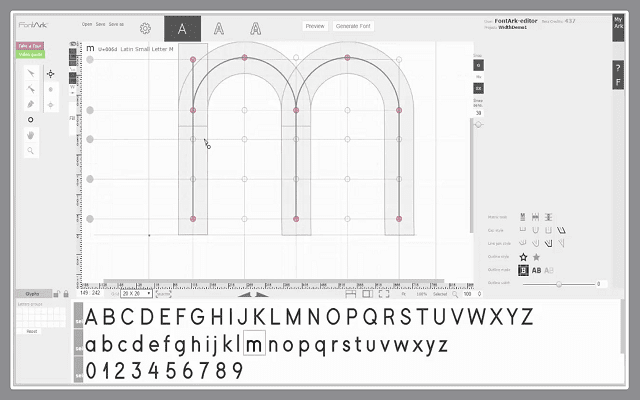The image size is (640, 400).
Task: Select the magnifier zoom tool
Action: tap(31, 150)
